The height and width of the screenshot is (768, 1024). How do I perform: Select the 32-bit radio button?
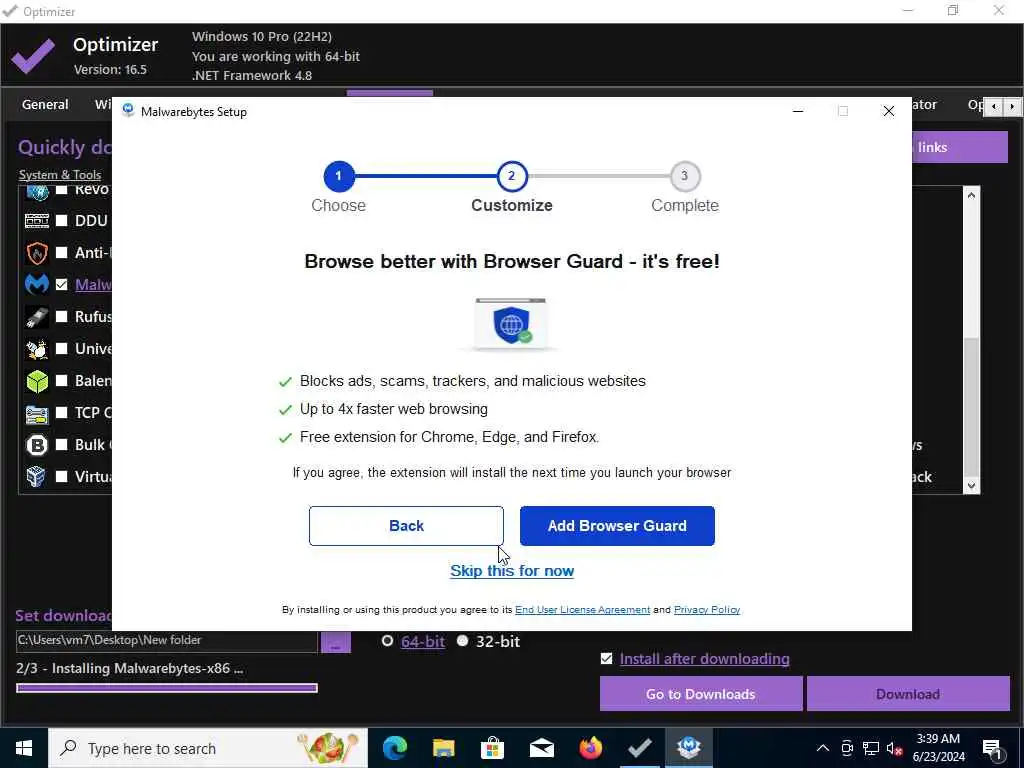[462, 641]
